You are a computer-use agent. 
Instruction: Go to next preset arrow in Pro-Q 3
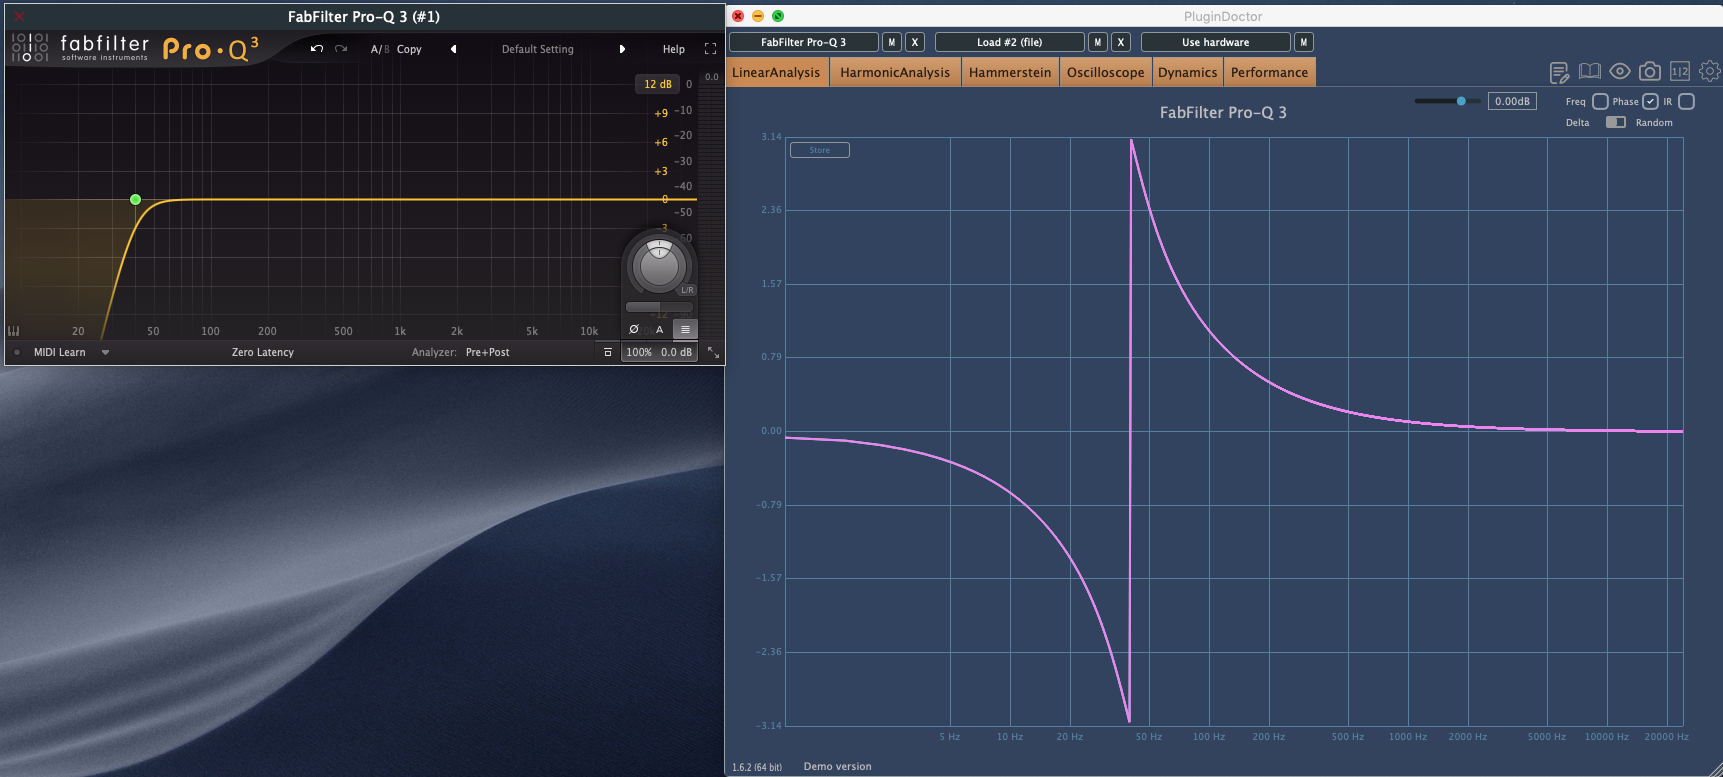(622, 49)
